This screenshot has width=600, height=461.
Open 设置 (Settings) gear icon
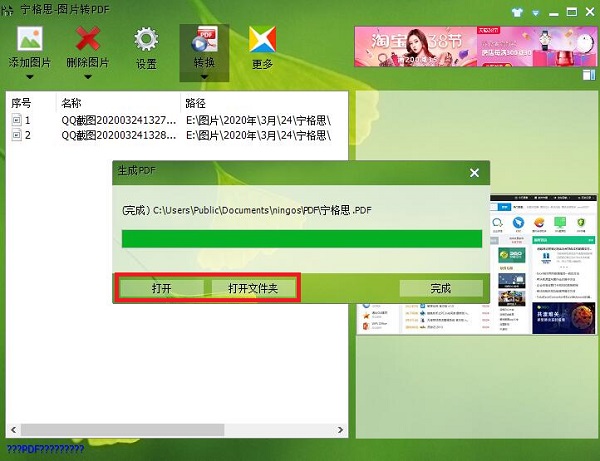(147, 40)
